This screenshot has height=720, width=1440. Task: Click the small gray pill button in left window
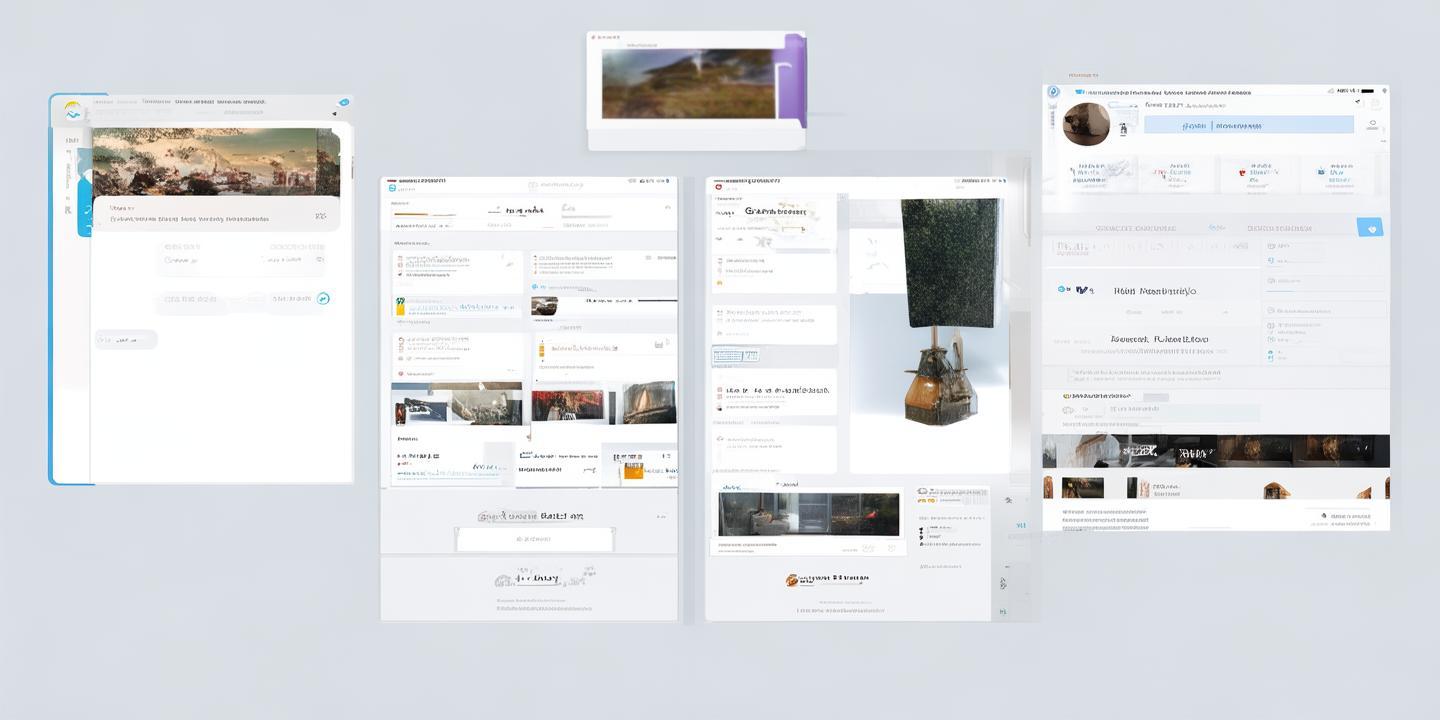(x=126, y=340)
